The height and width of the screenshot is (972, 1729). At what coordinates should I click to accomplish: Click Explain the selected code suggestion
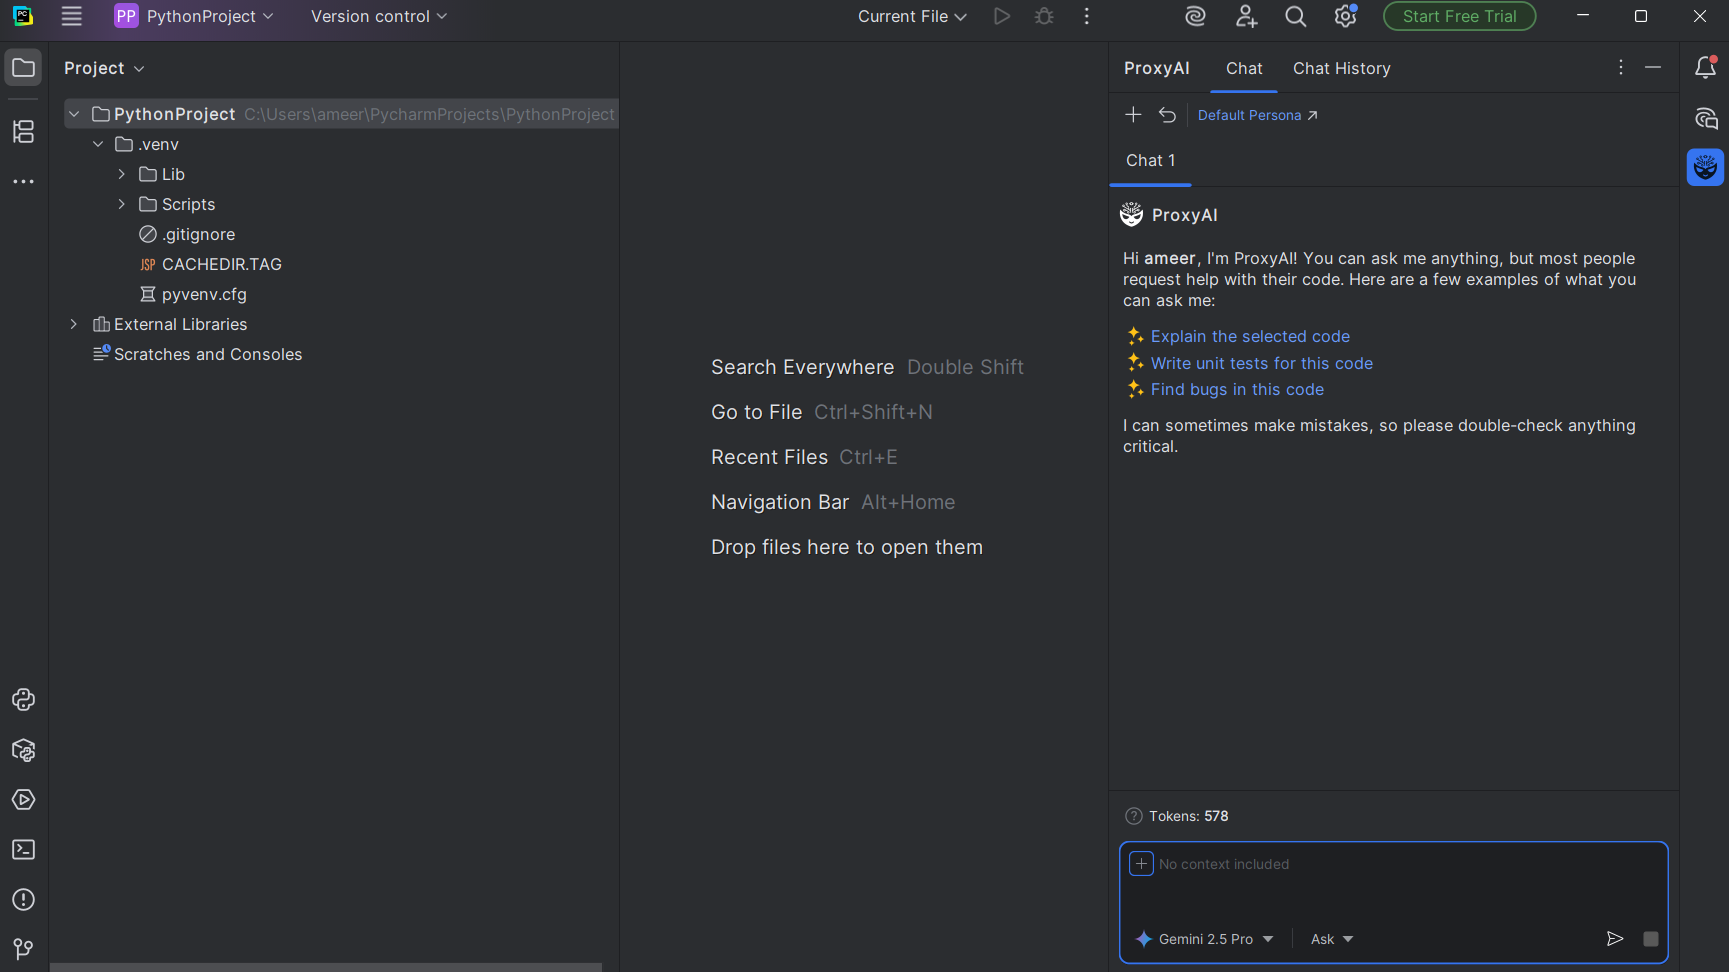tap(1250, 336)
